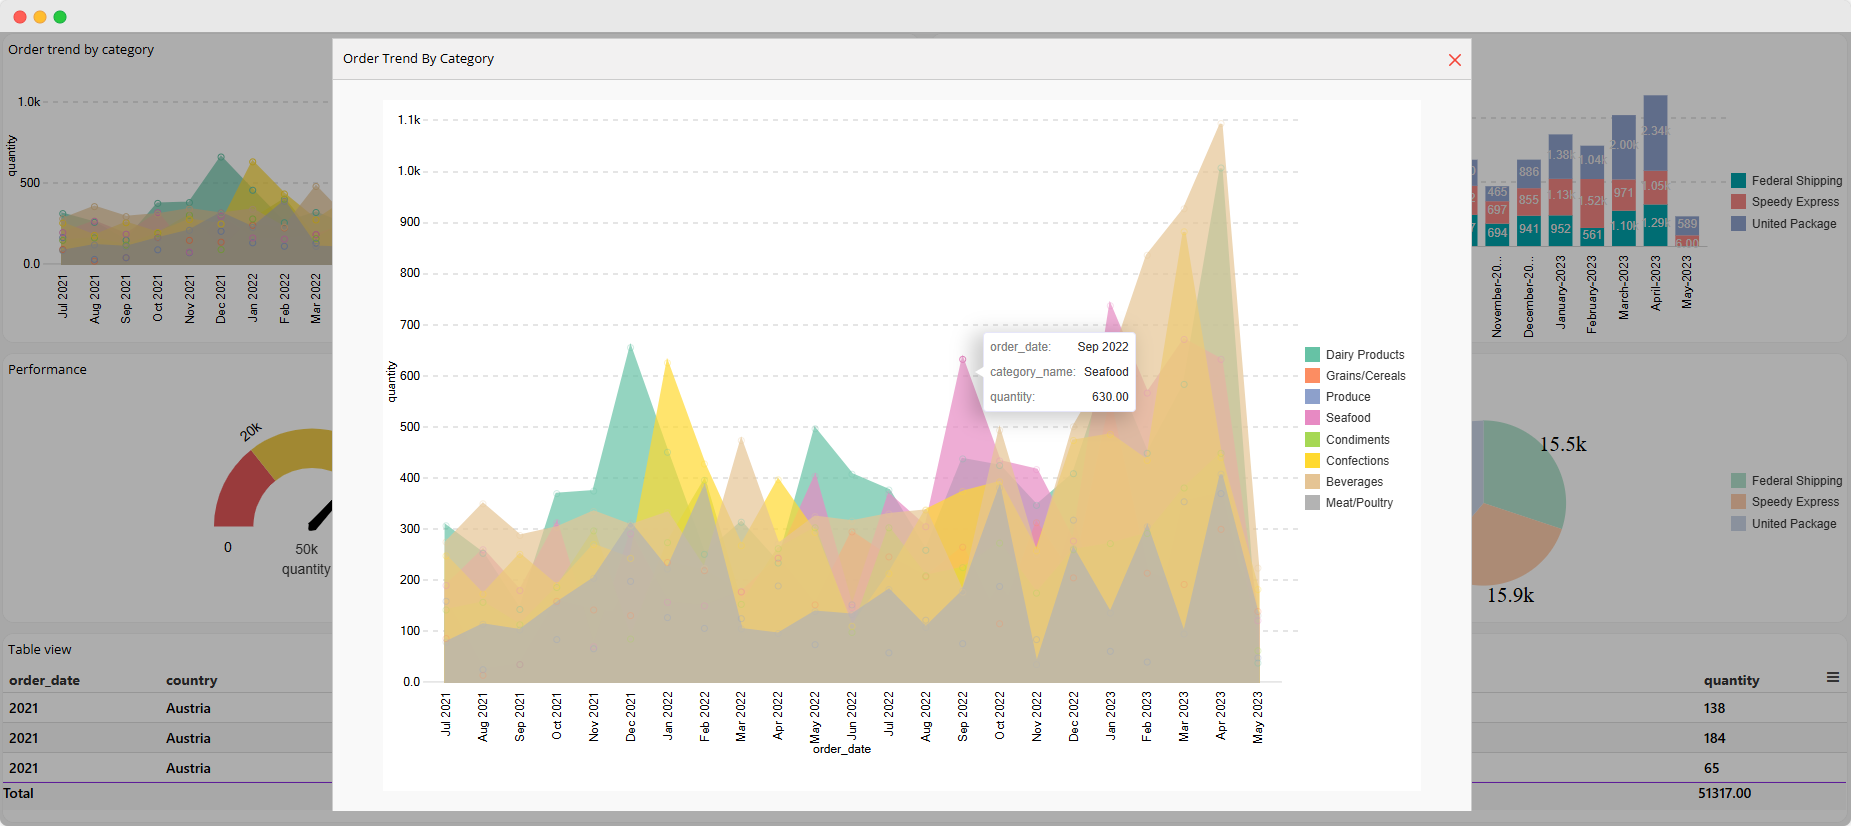Click the Sep 2022 Seafood data point
This screenshot has width=1851, height=826.
click(x=963, y=359)
